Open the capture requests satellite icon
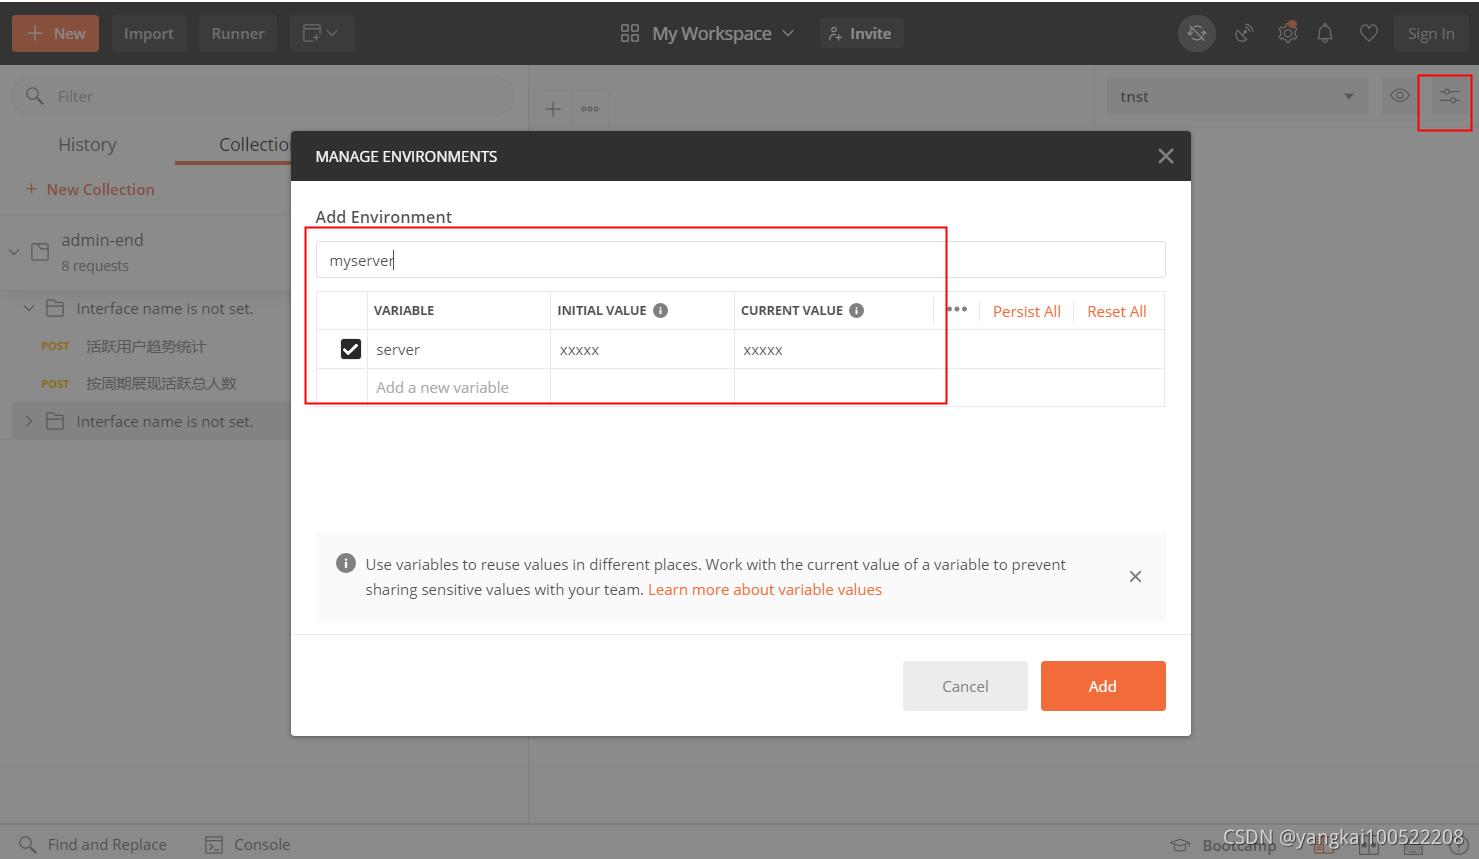 pos(1244,33)
